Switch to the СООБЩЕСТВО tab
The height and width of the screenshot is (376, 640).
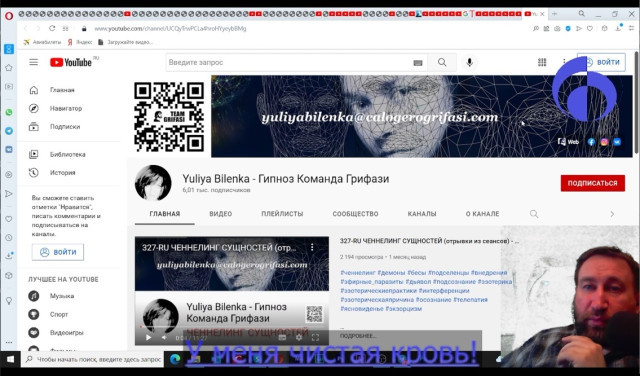[x=356, y=214]
